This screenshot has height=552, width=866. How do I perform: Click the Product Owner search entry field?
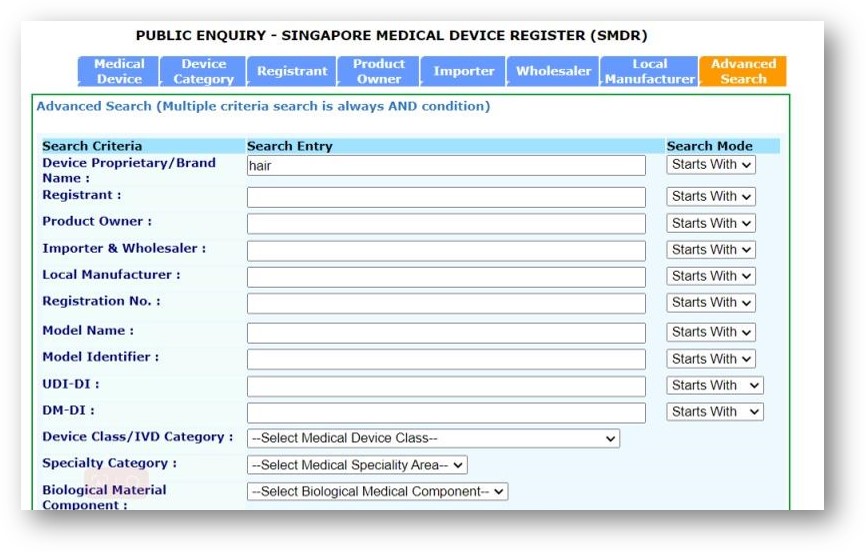coord(446,224)
